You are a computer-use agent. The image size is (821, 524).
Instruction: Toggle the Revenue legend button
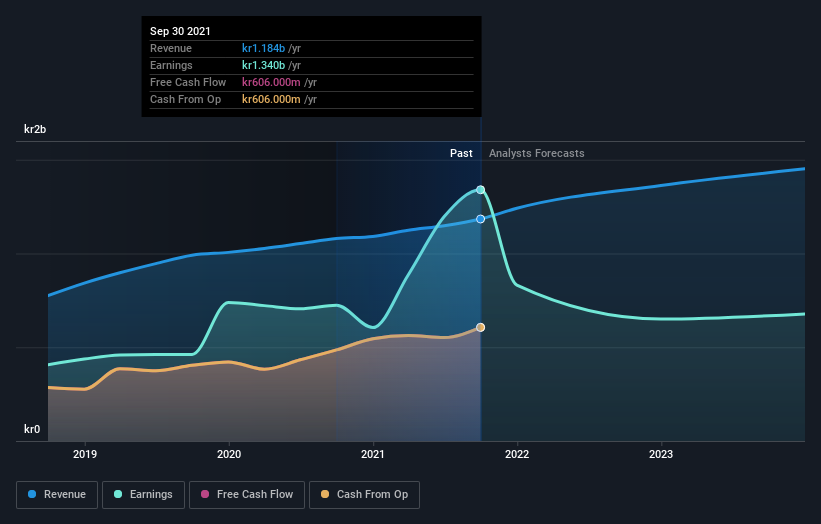(x=57, y=495)
